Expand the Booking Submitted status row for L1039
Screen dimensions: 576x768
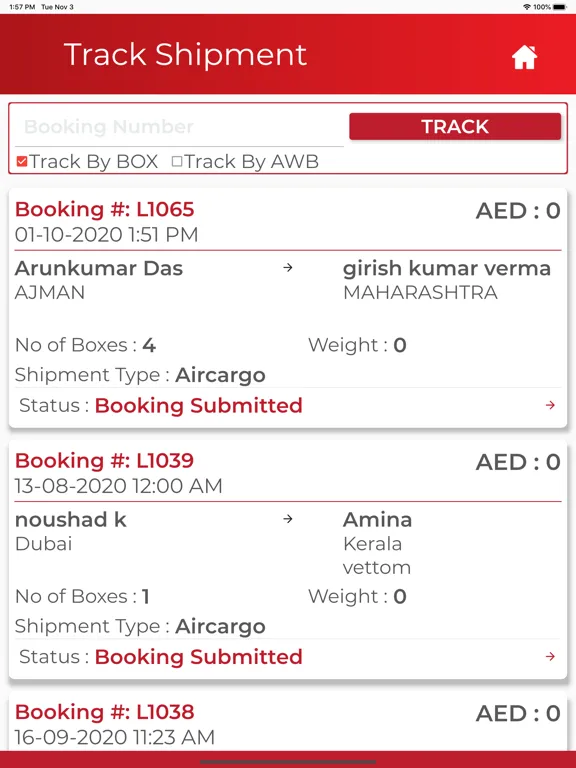(x=288, y=657)
